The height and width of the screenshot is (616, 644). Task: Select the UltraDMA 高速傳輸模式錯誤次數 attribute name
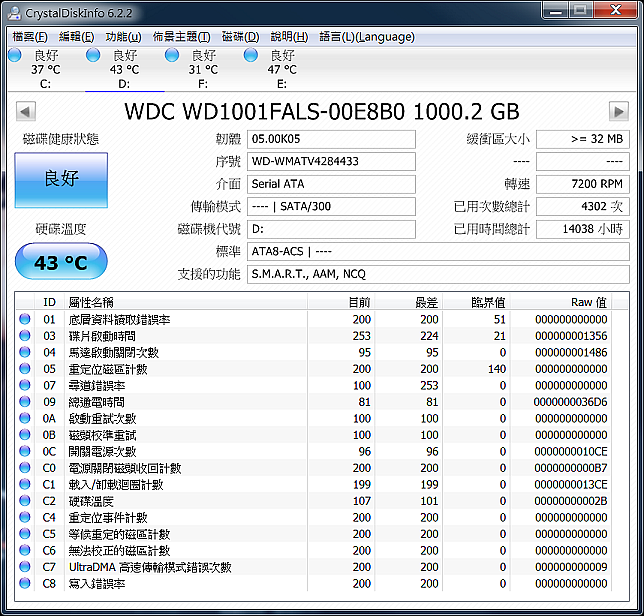tap(150, 567)
